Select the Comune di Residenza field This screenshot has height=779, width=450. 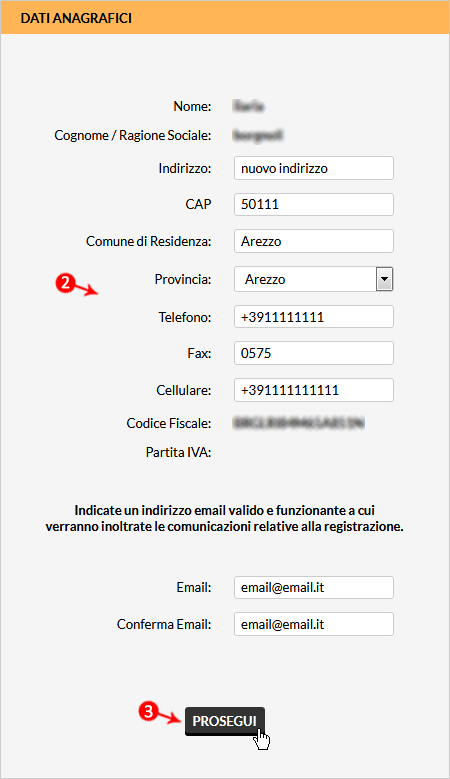click(314, 241)
